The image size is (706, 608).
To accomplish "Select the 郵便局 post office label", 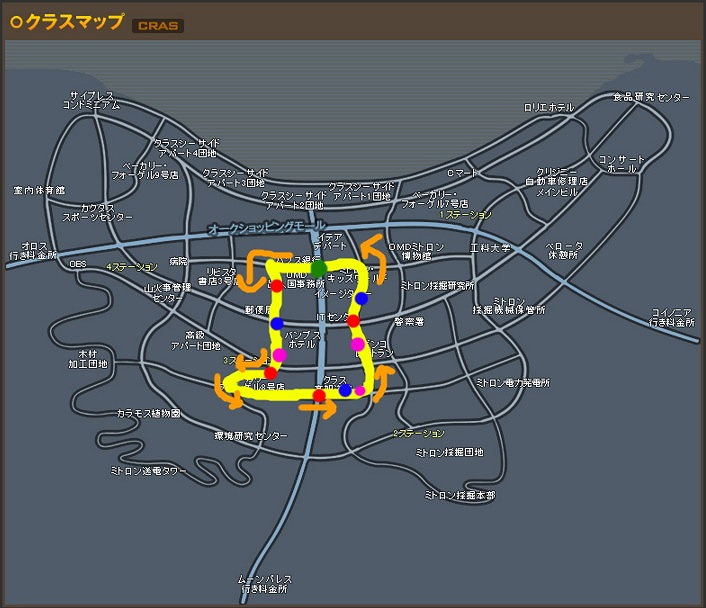I will tap(258, 310).
